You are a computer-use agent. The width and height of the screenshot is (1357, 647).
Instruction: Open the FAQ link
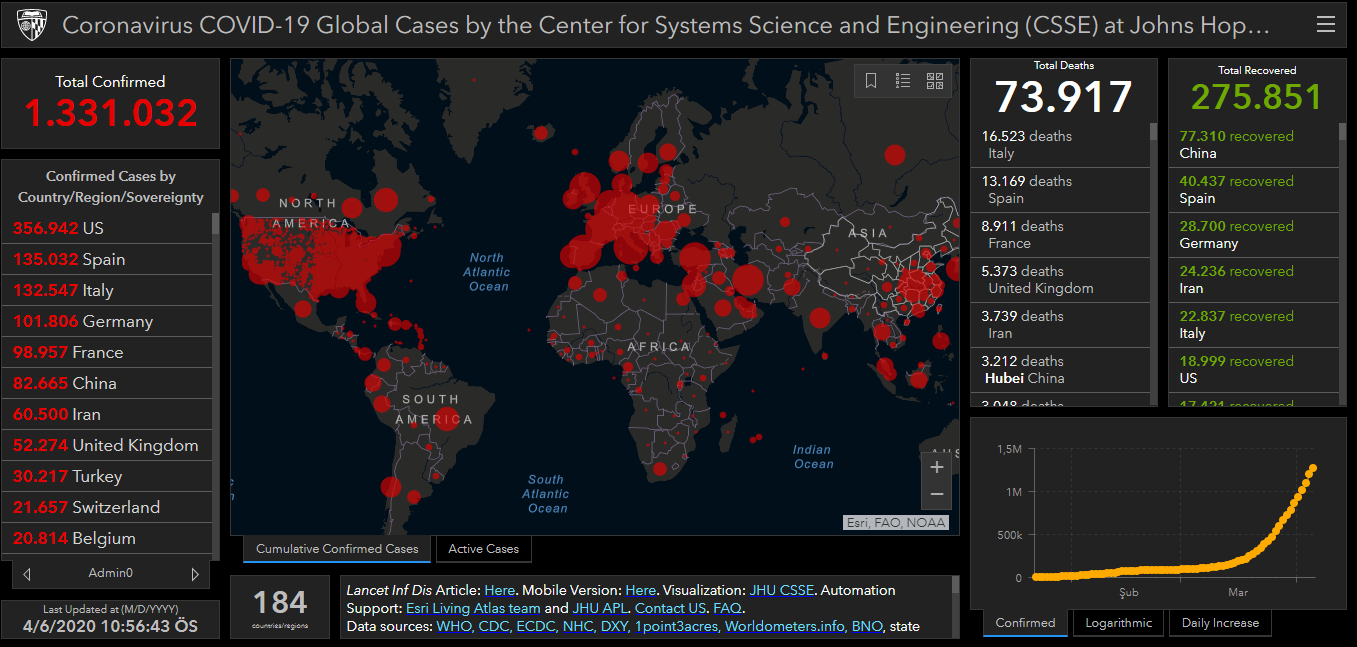click(727, 608)
